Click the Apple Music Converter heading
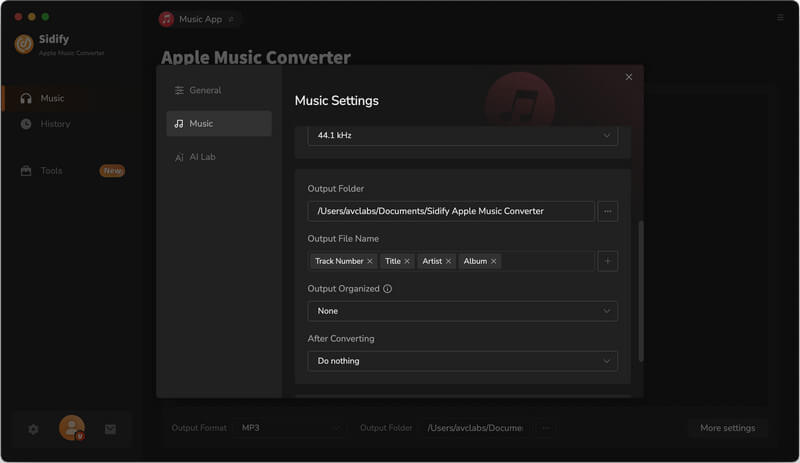Screen dimensions: 800x463 [256, 57]
